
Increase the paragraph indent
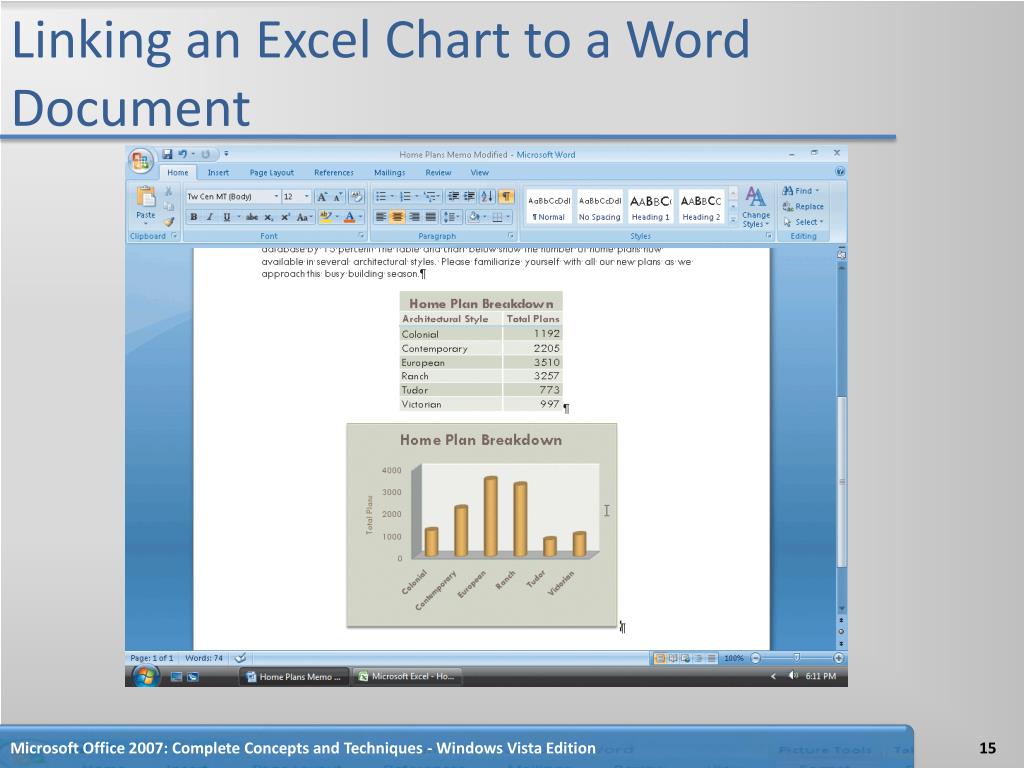(469, 197)
